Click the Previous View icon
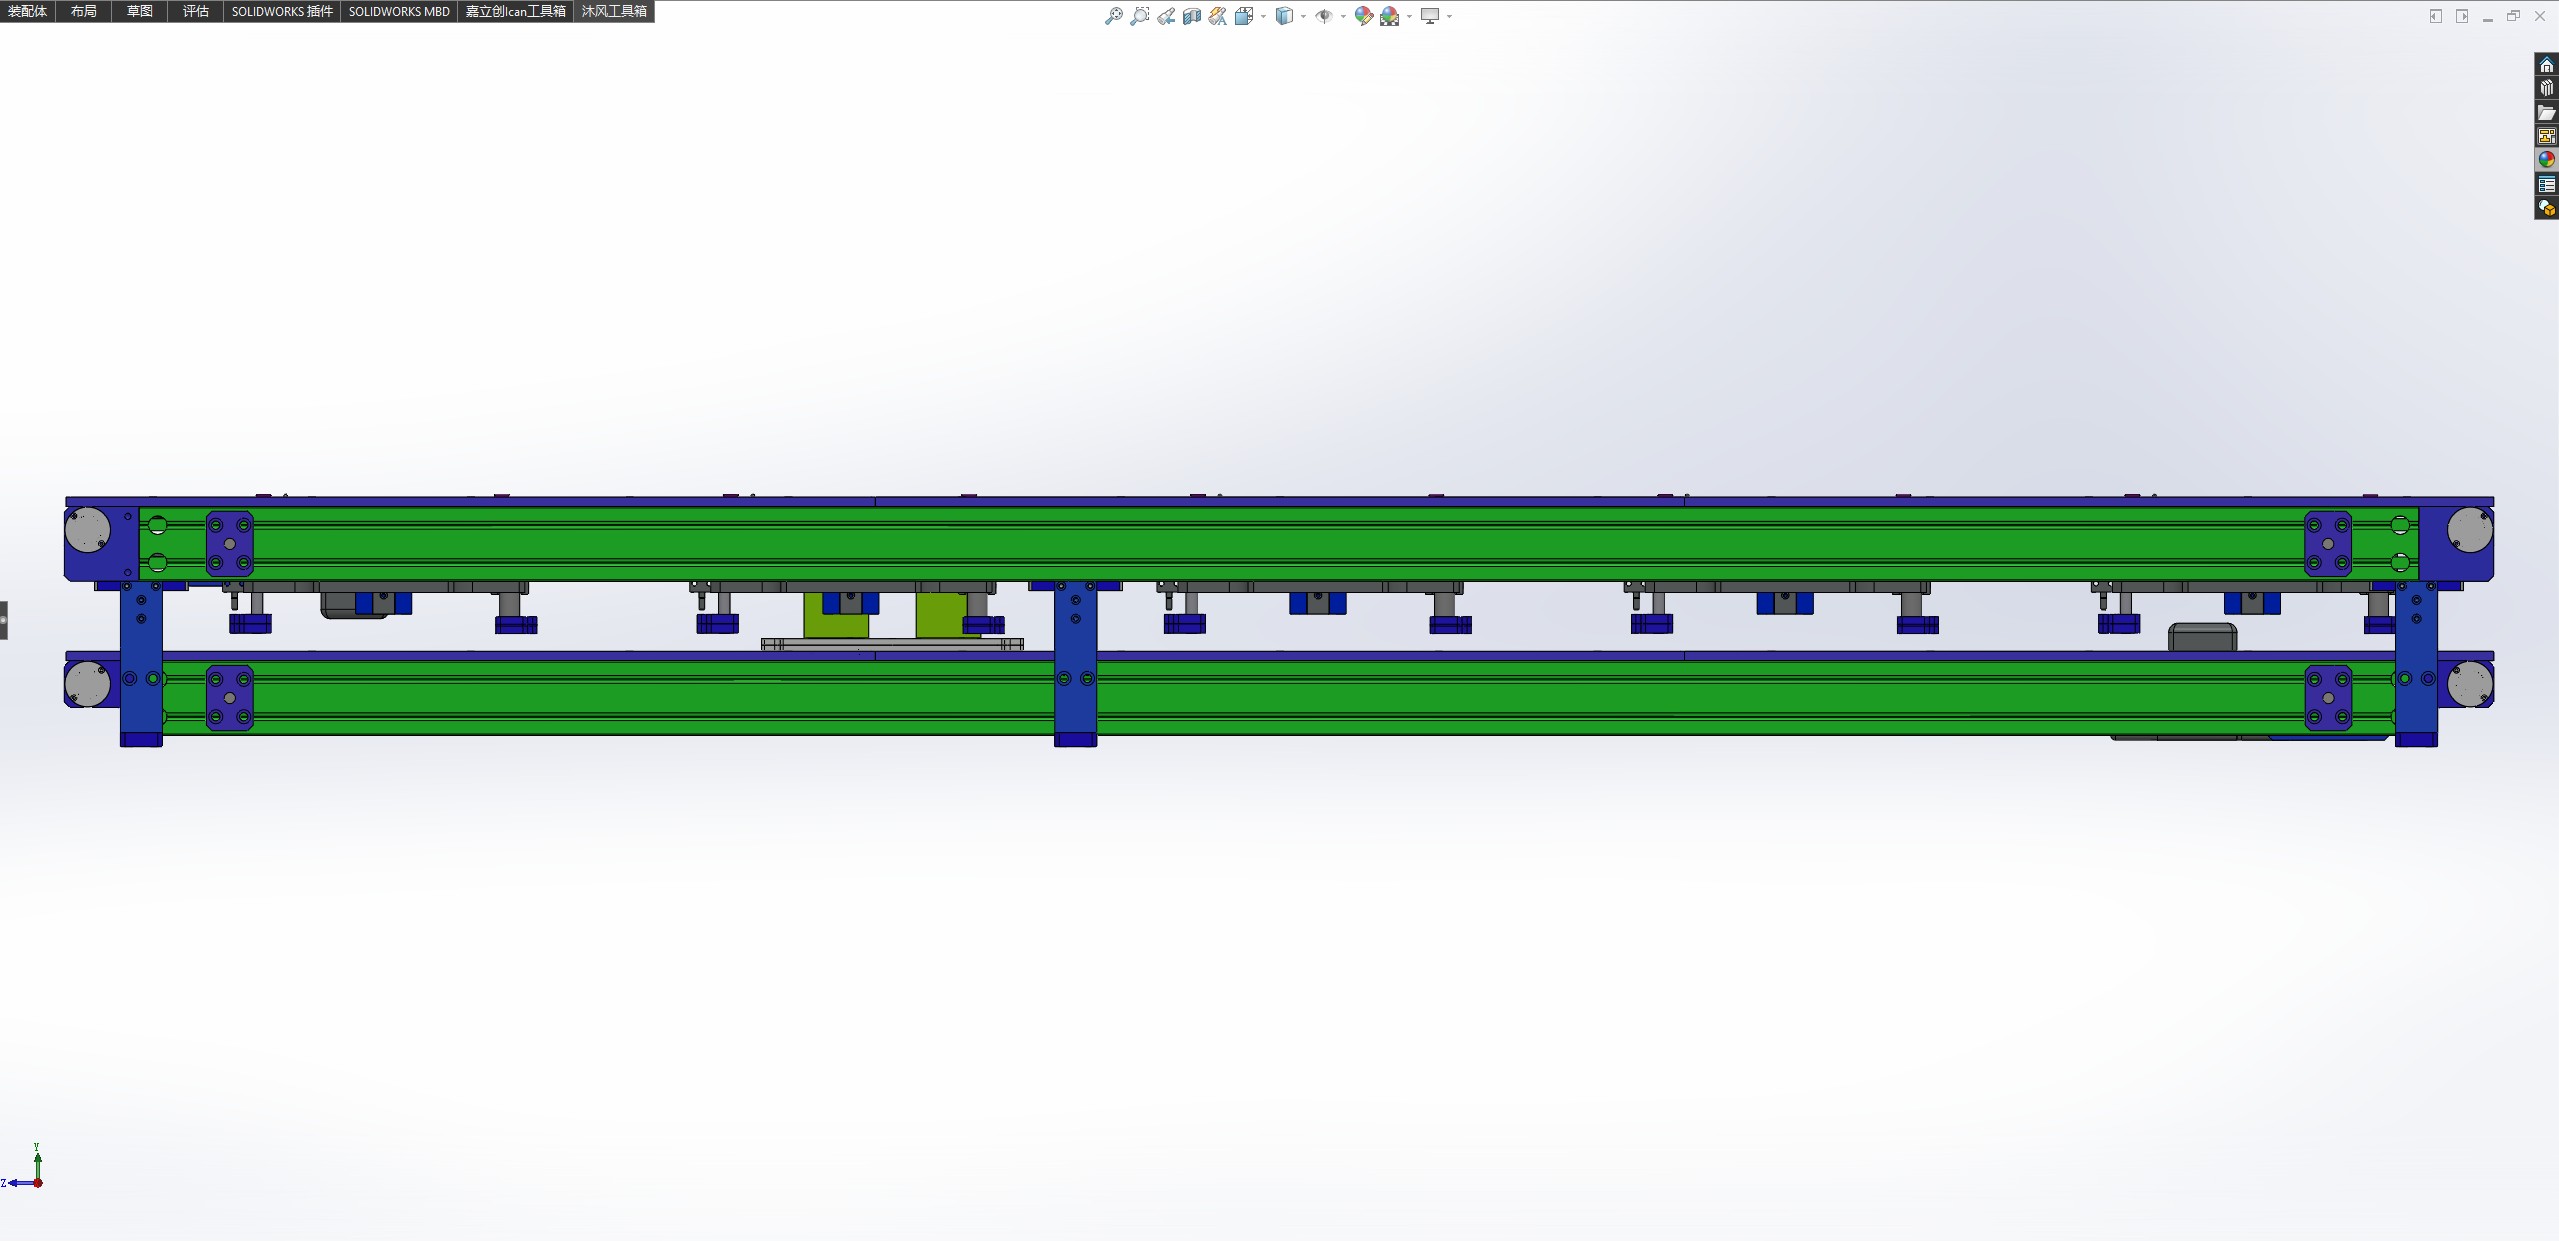The image size is (2559, 1241). click(1166, 16)
